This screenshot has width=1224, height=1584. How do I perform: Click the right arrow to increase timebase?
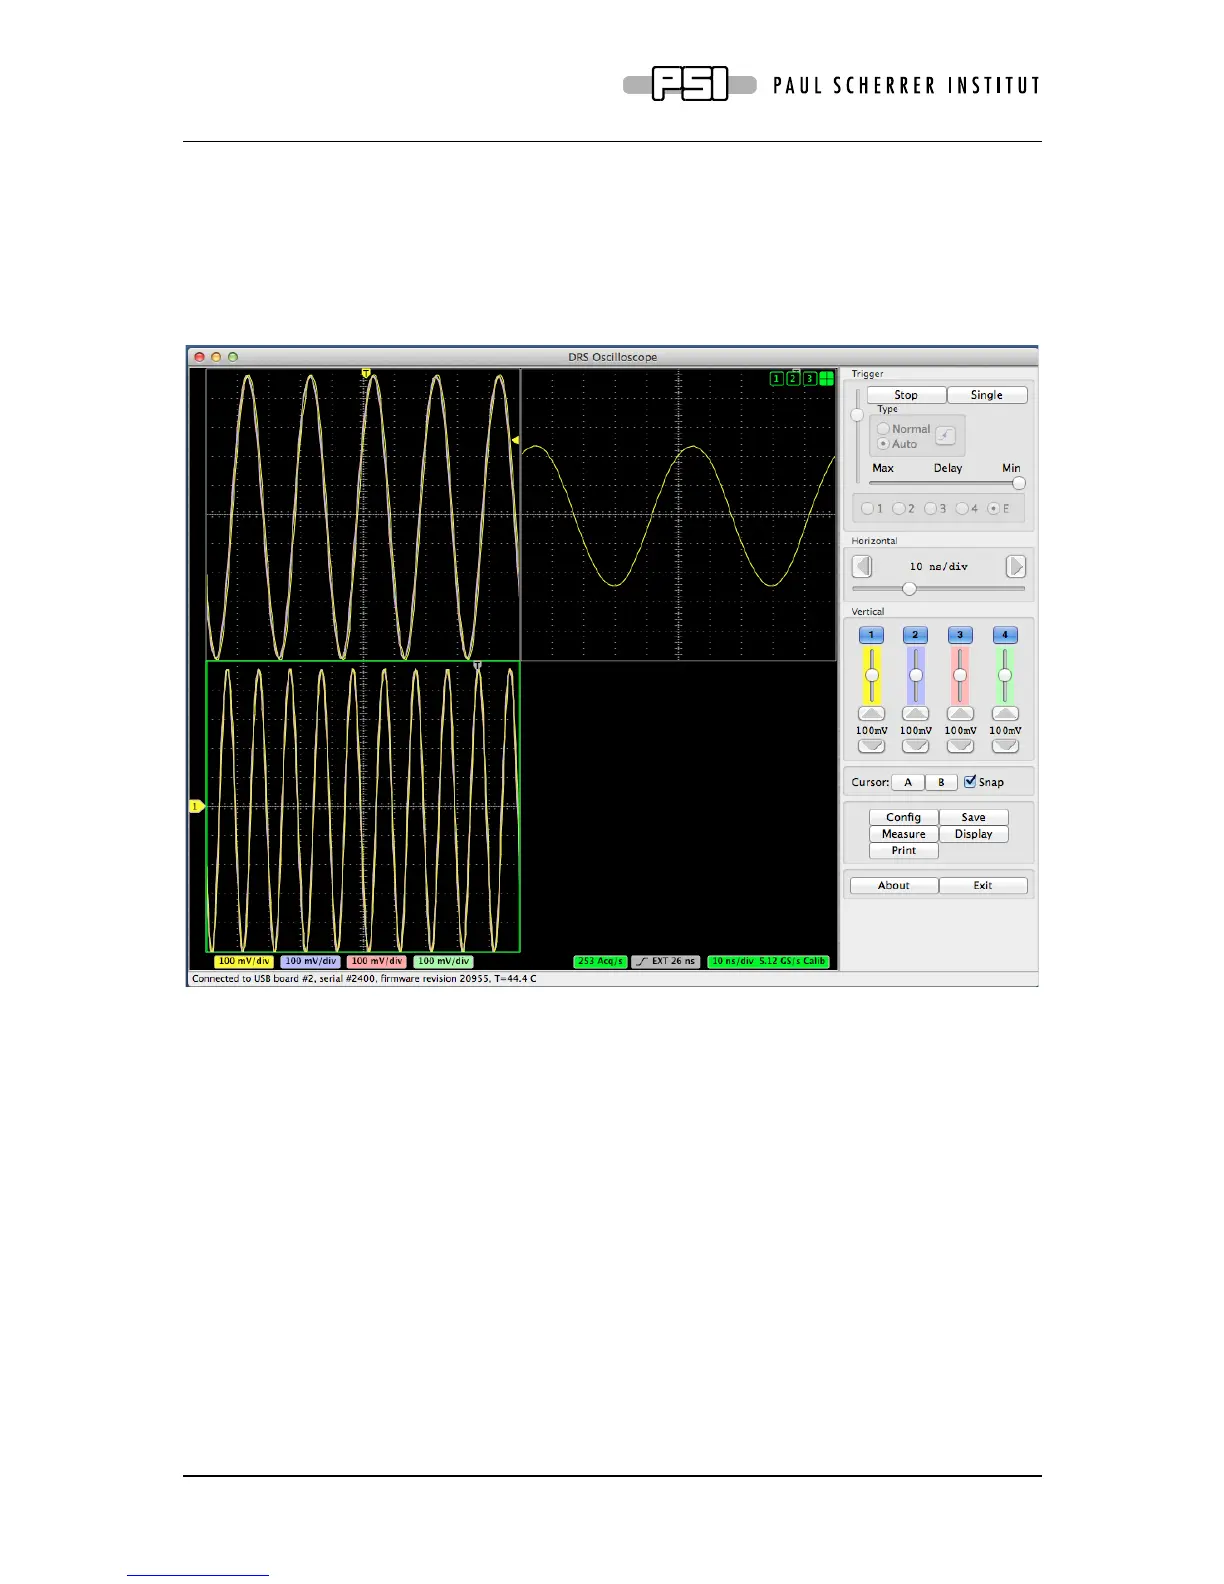point(1016,567)
